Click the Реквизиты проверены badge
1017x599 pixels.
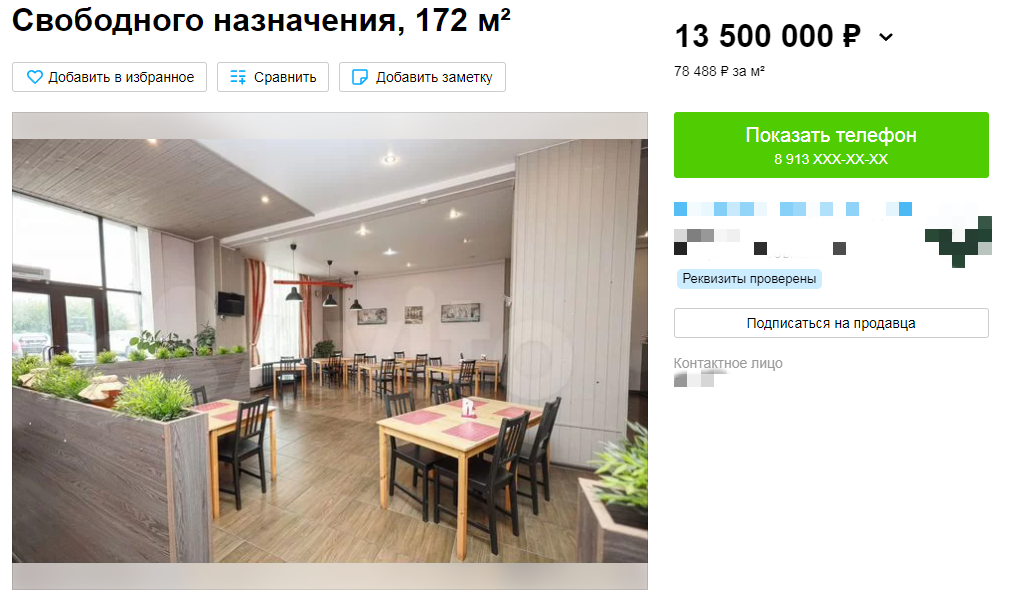pyautogui.click(x=749, y=279)
